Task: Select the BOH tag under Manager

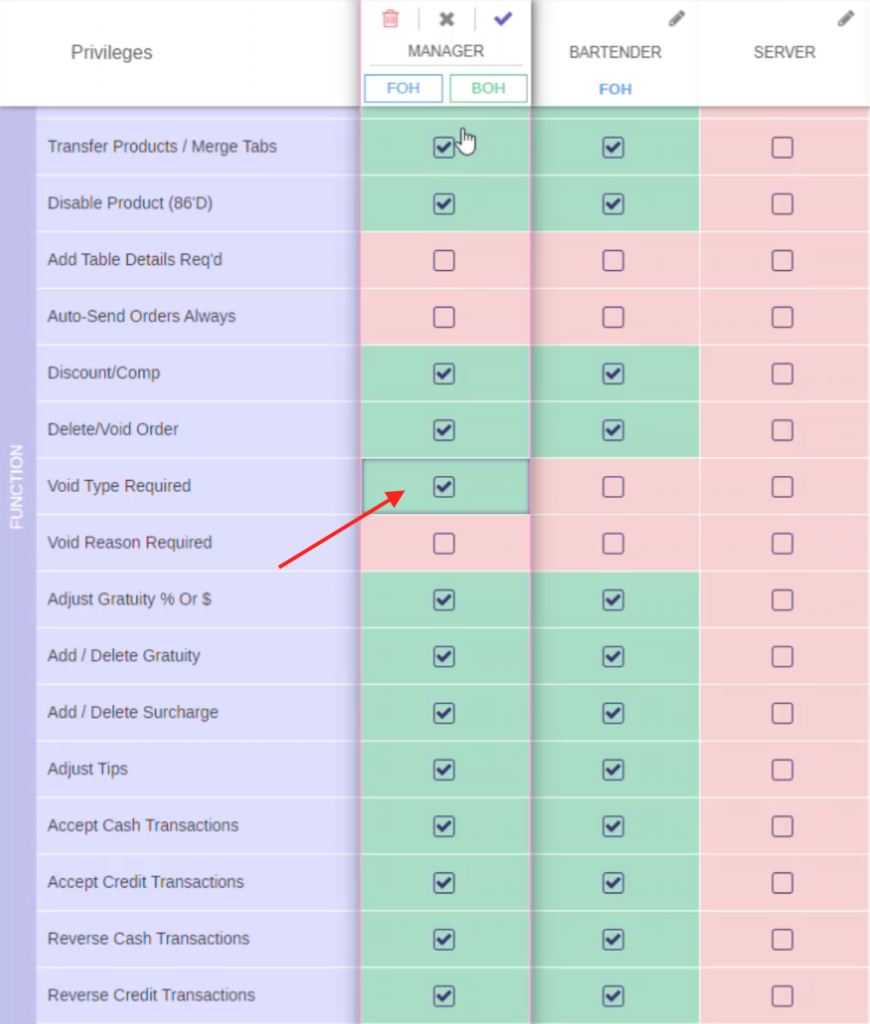Action: click(x=488, y=88)
